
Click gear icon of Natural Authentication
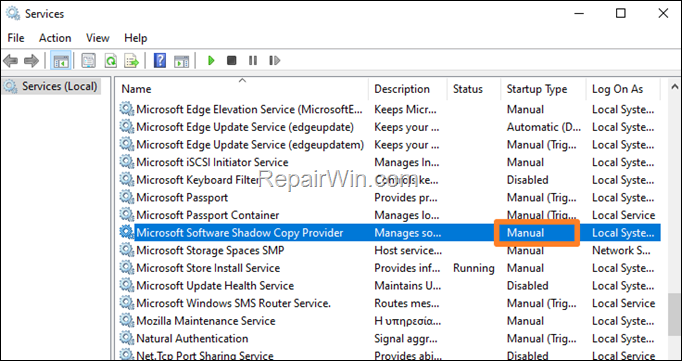coord(127,338)
